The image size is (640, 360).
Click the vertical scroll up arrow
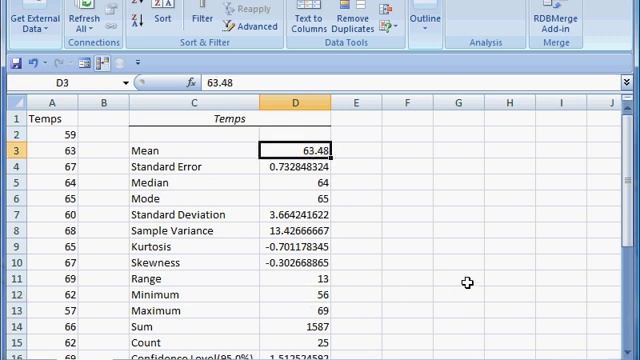pos(627,109)
